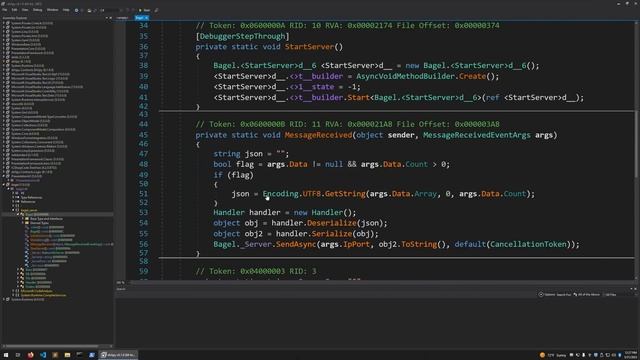
Task: Select the highlighted Bagel class in tree
Action: click(37, 214)
